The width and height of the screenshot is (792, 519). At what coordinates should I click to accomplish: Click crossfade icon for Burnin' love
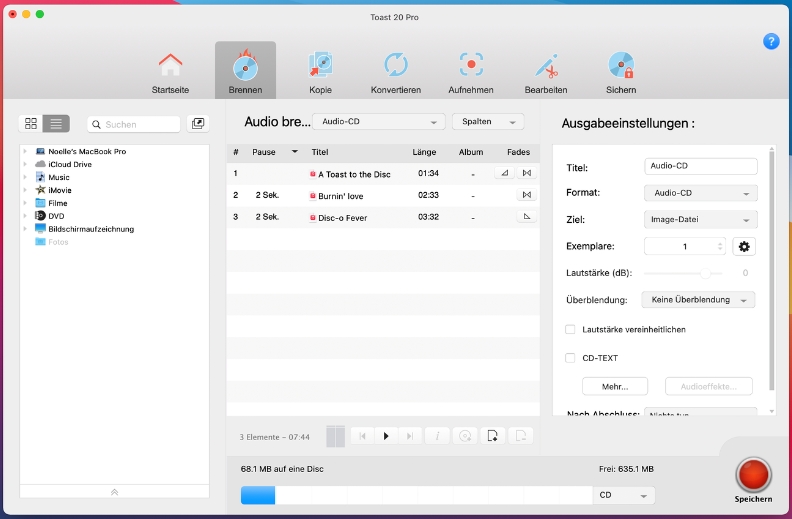tap(527, 195)
